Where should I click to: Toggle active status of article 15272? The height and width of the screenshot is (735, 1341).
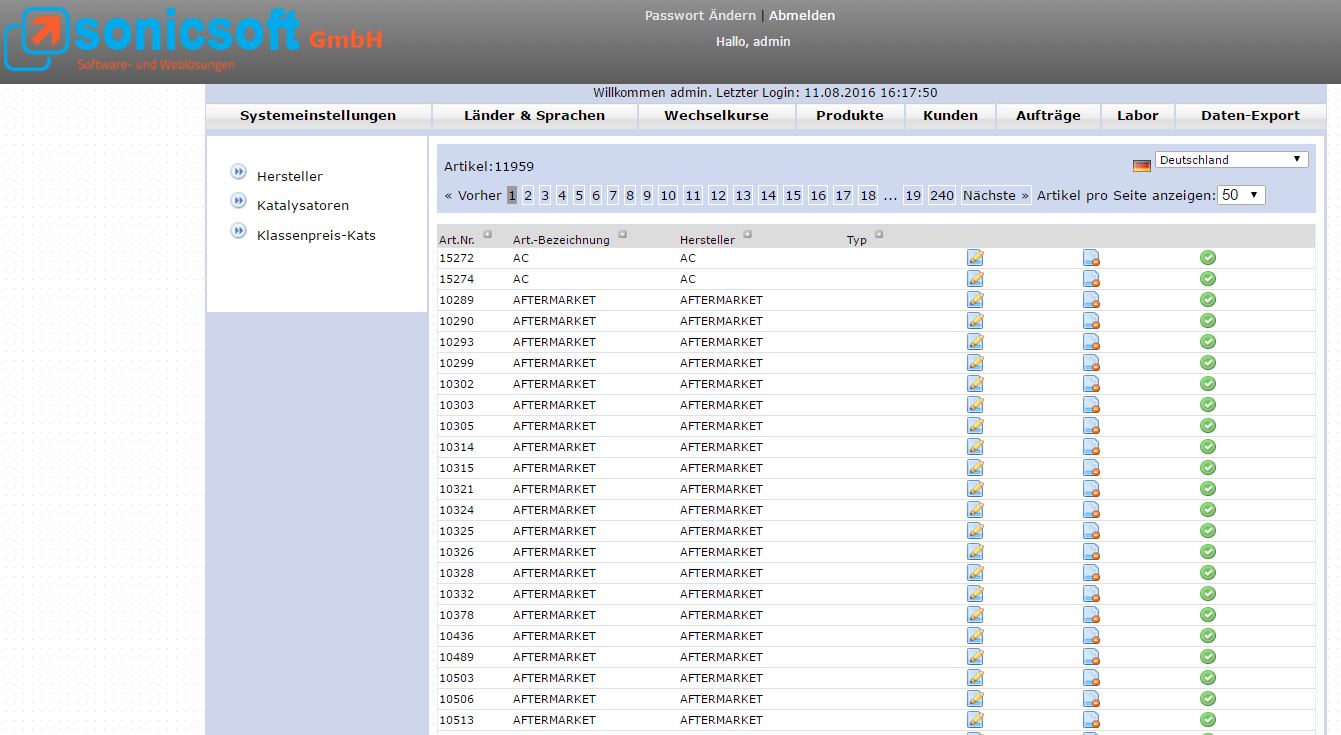click(x=1208, y=258)
